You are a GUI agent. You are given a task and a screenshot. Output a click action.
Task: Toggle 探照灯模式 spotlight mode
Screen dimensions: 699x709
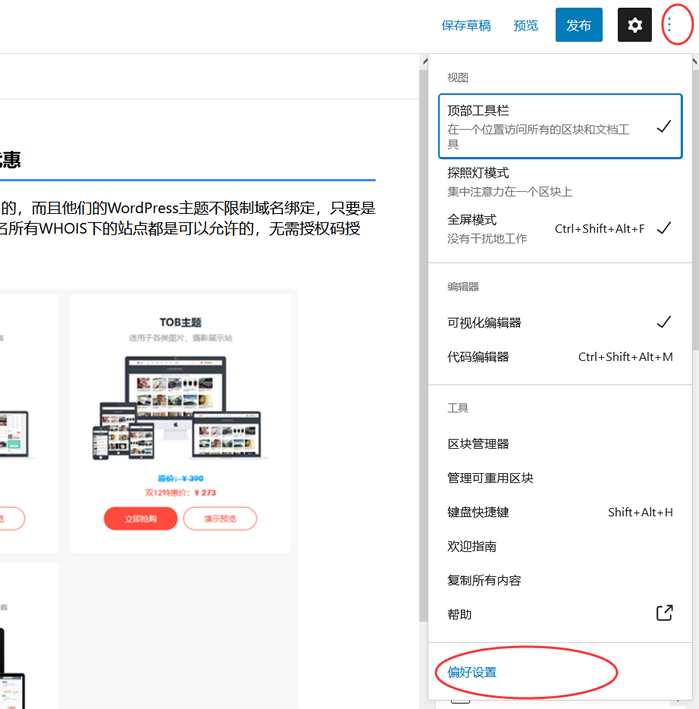[x=560, y=182]
